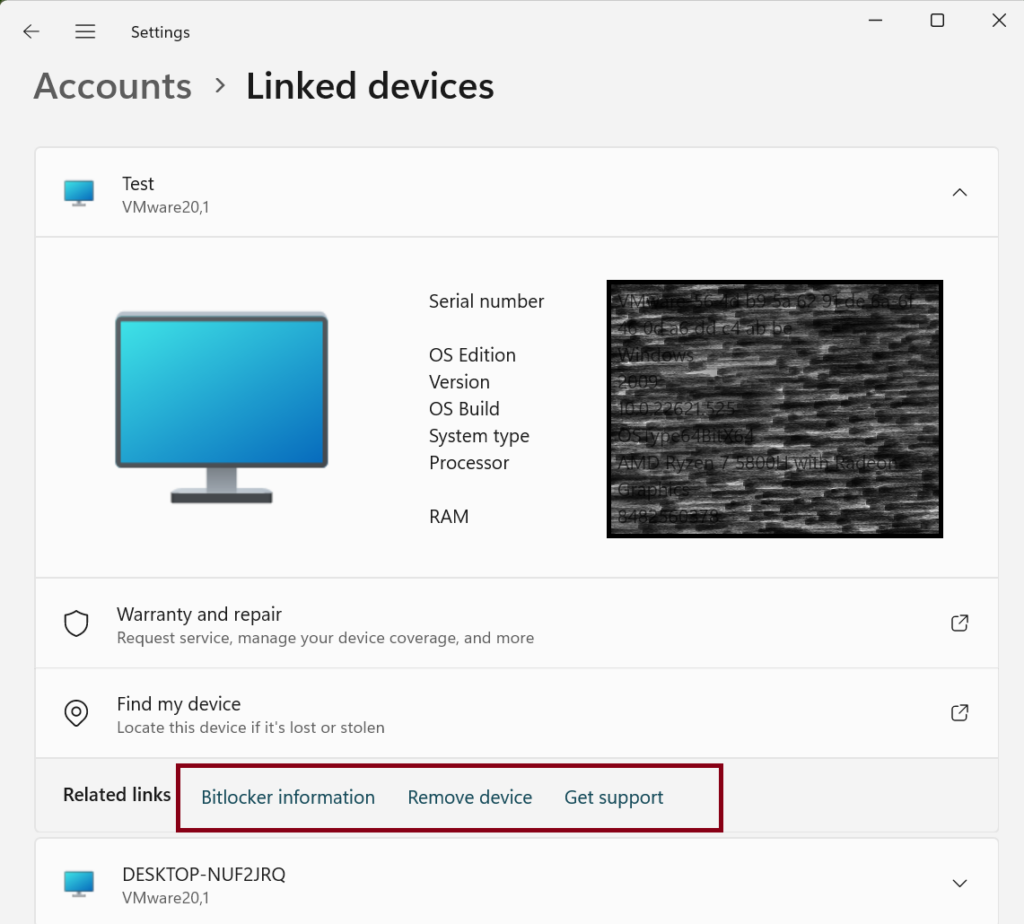Open Bitlocker information for this device
Viewport: 1024px width, 924px height.
pyautogui.click(x=288, y=797)
